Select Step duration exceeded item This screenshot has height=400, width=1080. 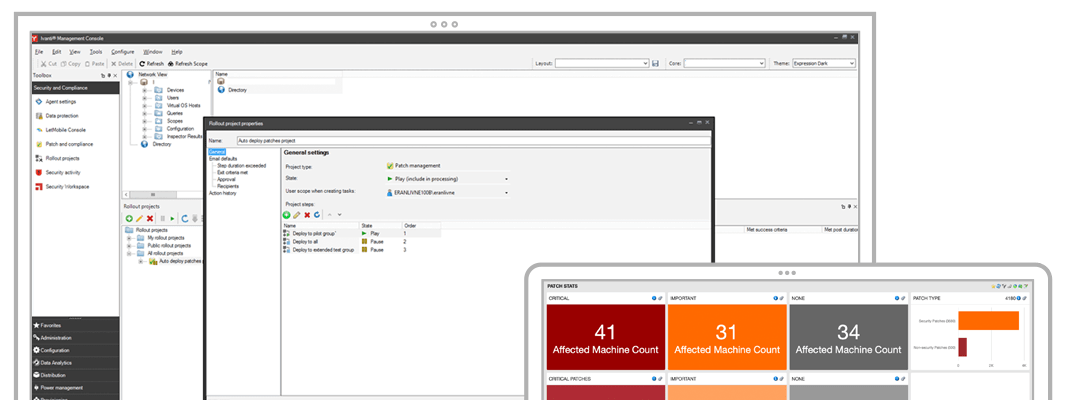pyautogui.click(x=241, y=166)
